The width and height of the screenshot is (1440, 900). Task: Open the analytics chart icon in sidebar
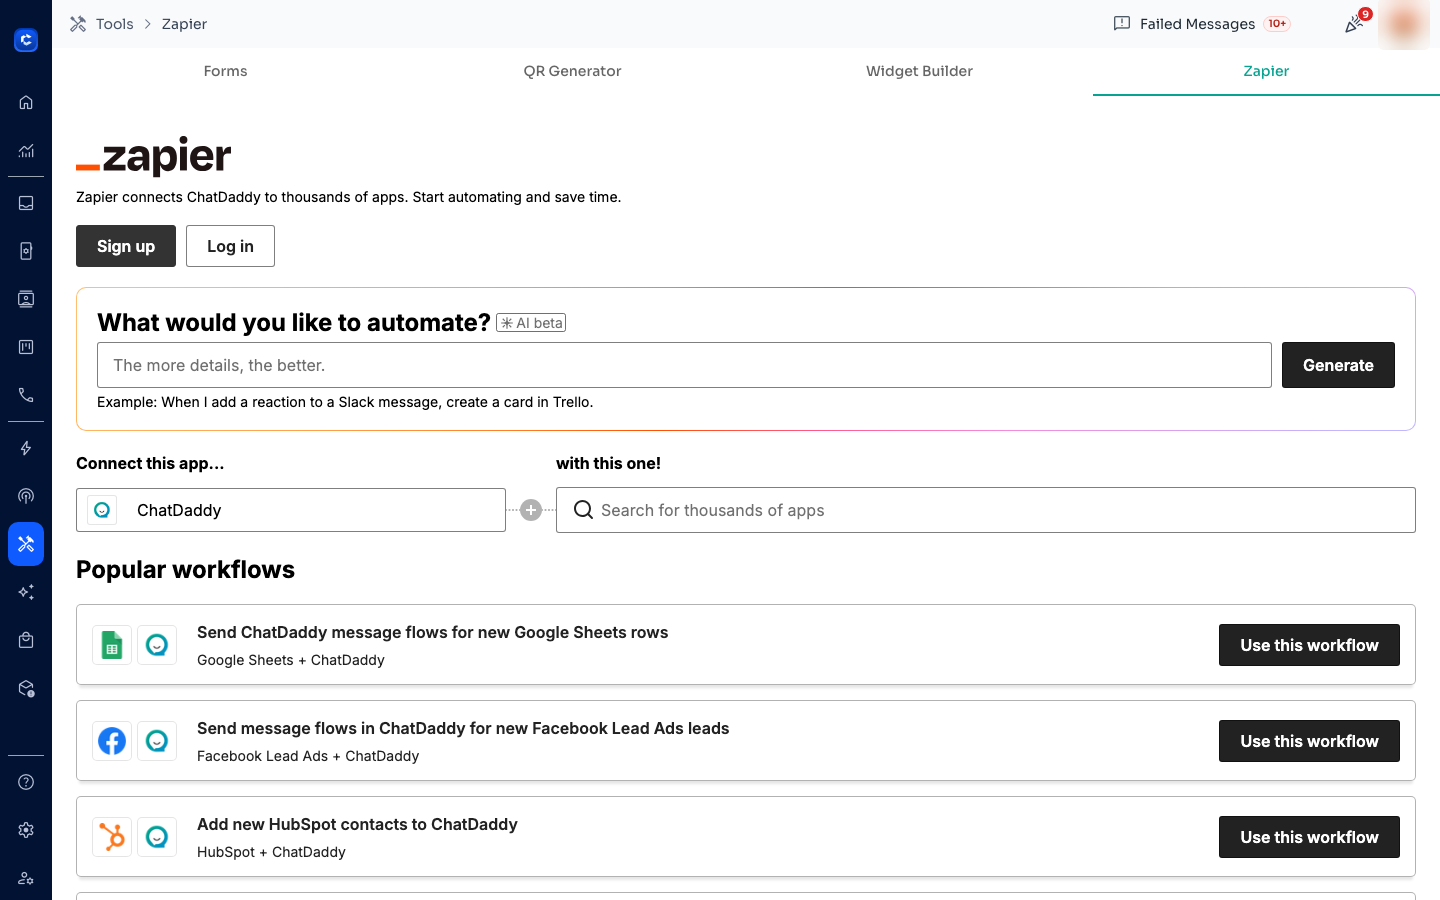tap(26, 151)
